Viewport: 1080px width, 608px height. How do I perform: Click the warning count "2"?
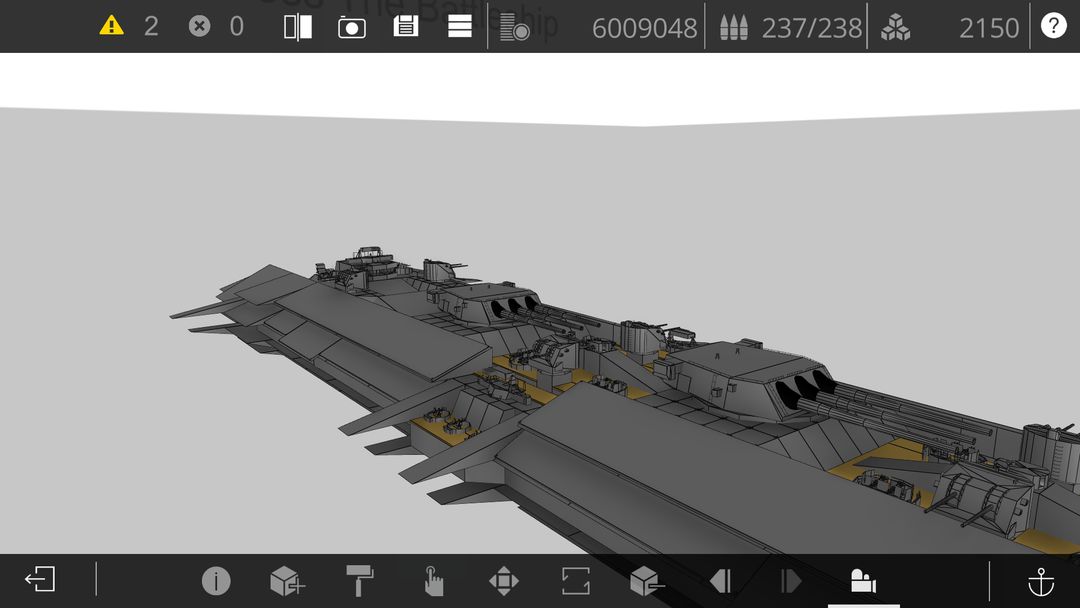point(151,27)
